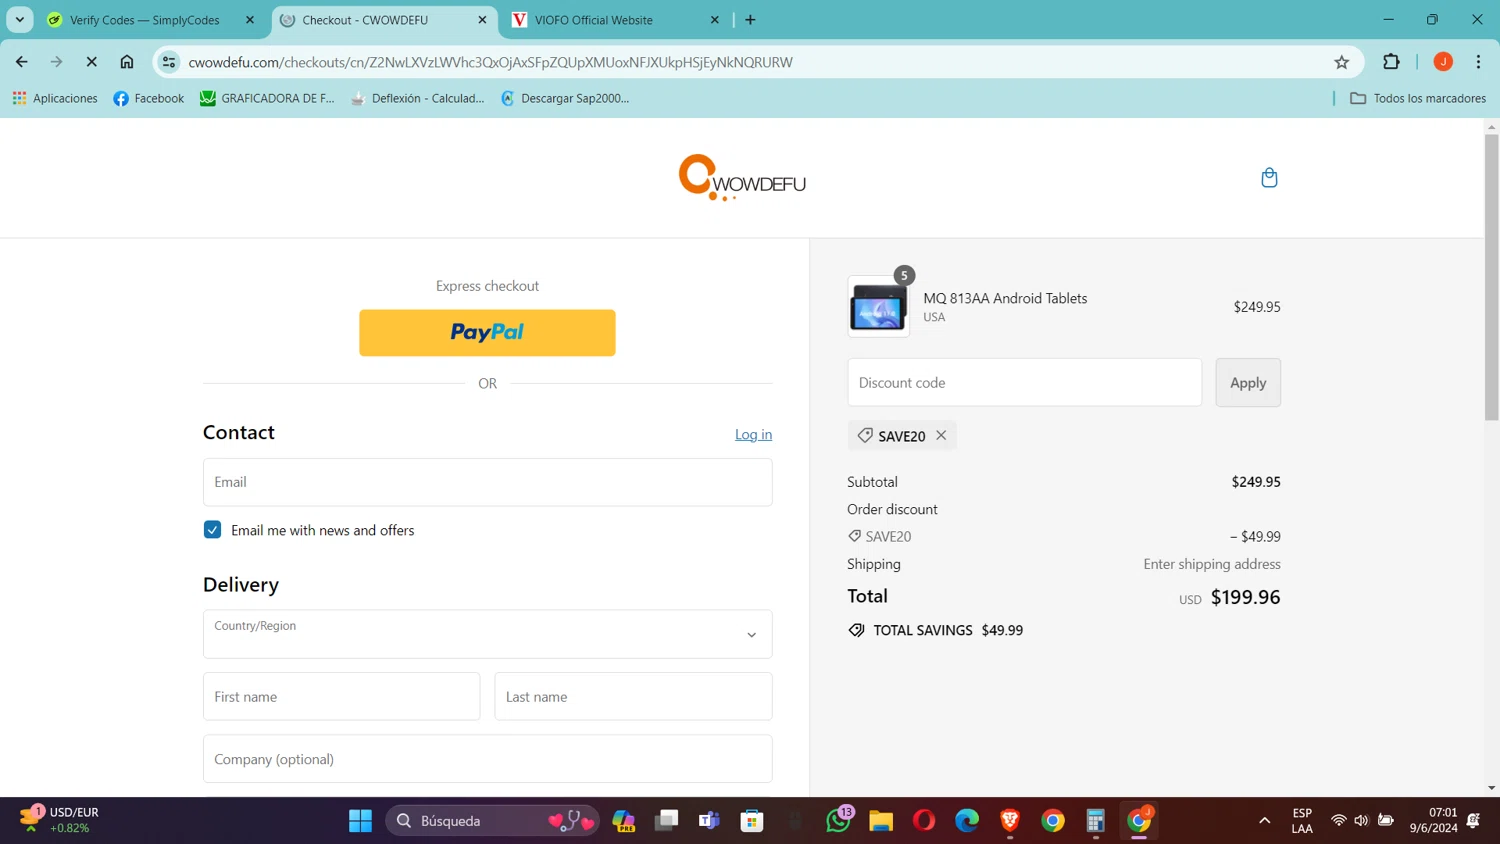Focus the Last name field
1500x844 pixels.
pos(633,696)
